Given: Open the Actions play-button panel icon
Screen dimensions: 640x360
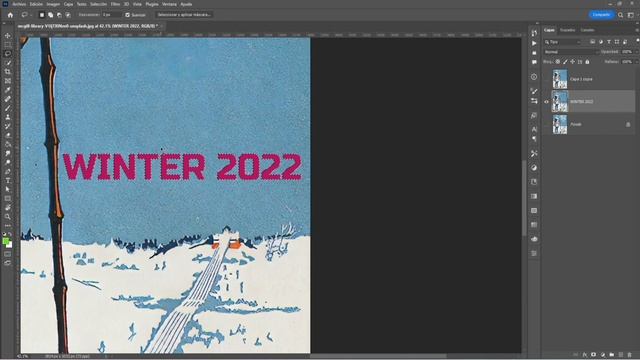Looking at the screenshot, I should coord(534,43).
